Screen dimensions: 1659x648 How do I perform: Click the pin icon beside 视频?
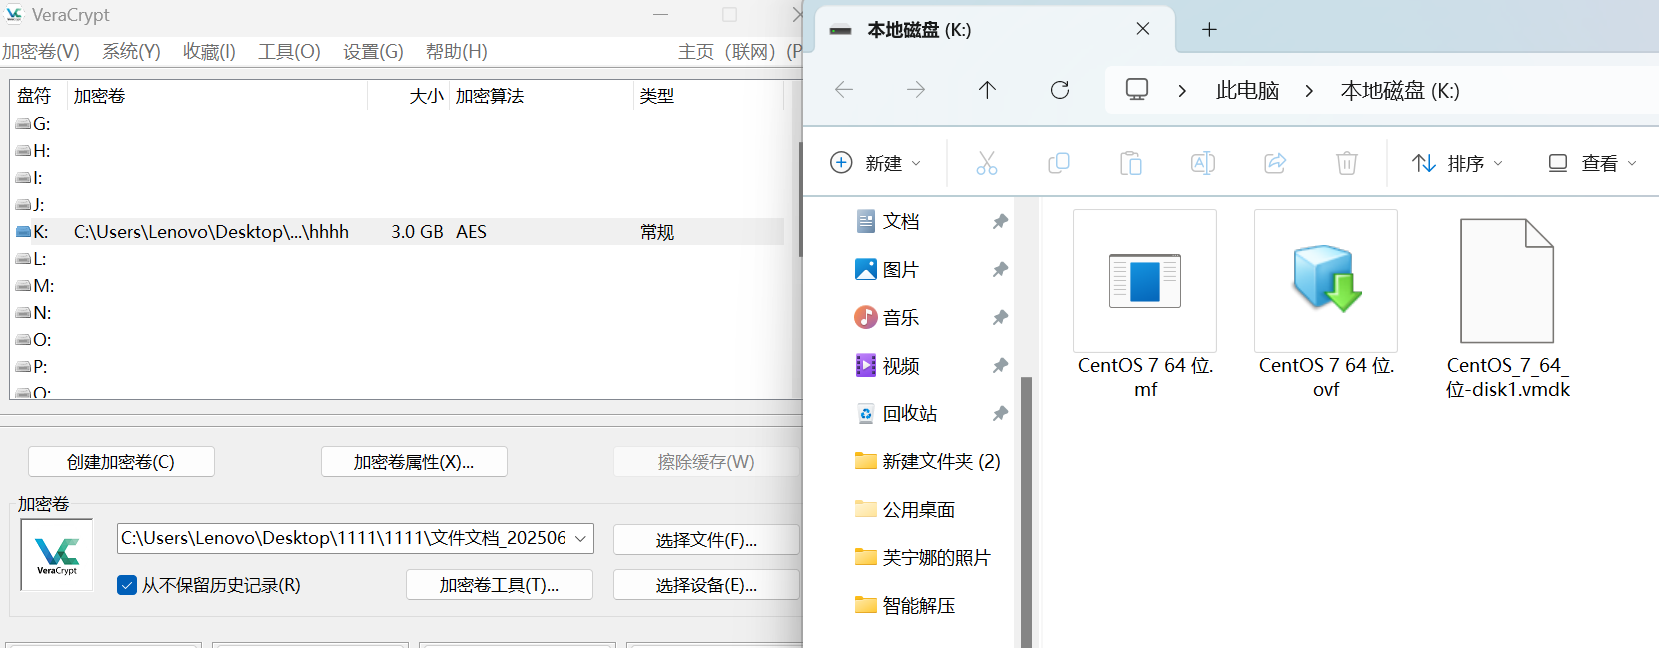pyautogui.click(x=1000, y=365)
